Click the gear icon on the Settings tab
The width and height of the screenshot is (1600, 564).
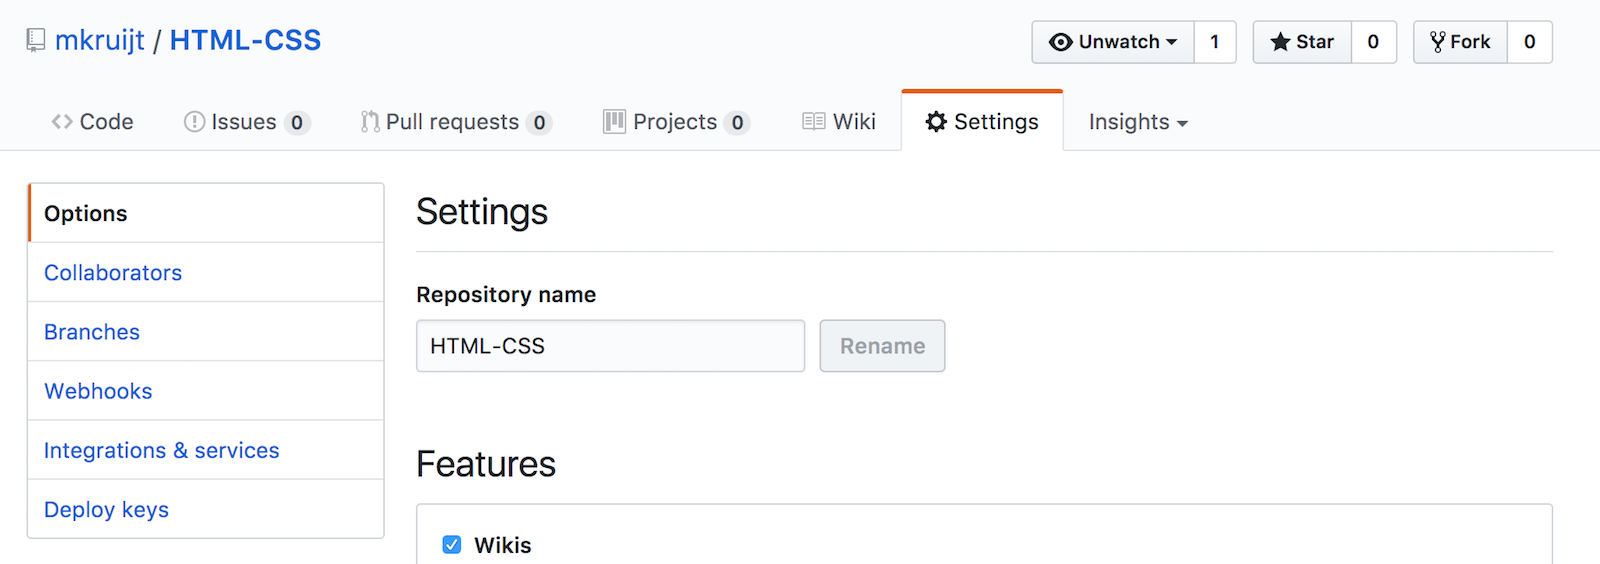(x=936, y=122)
